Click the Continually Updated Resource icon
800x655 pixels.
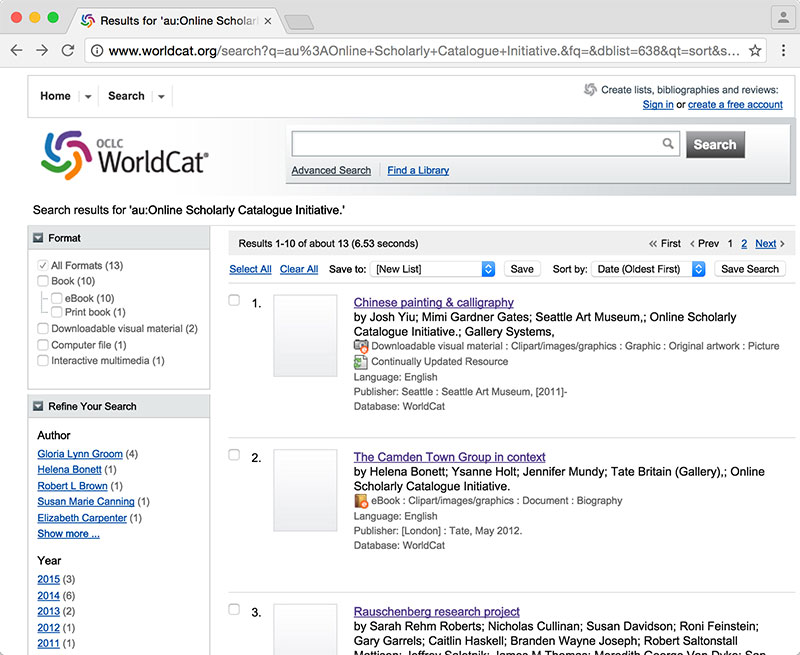coord(360,362)
